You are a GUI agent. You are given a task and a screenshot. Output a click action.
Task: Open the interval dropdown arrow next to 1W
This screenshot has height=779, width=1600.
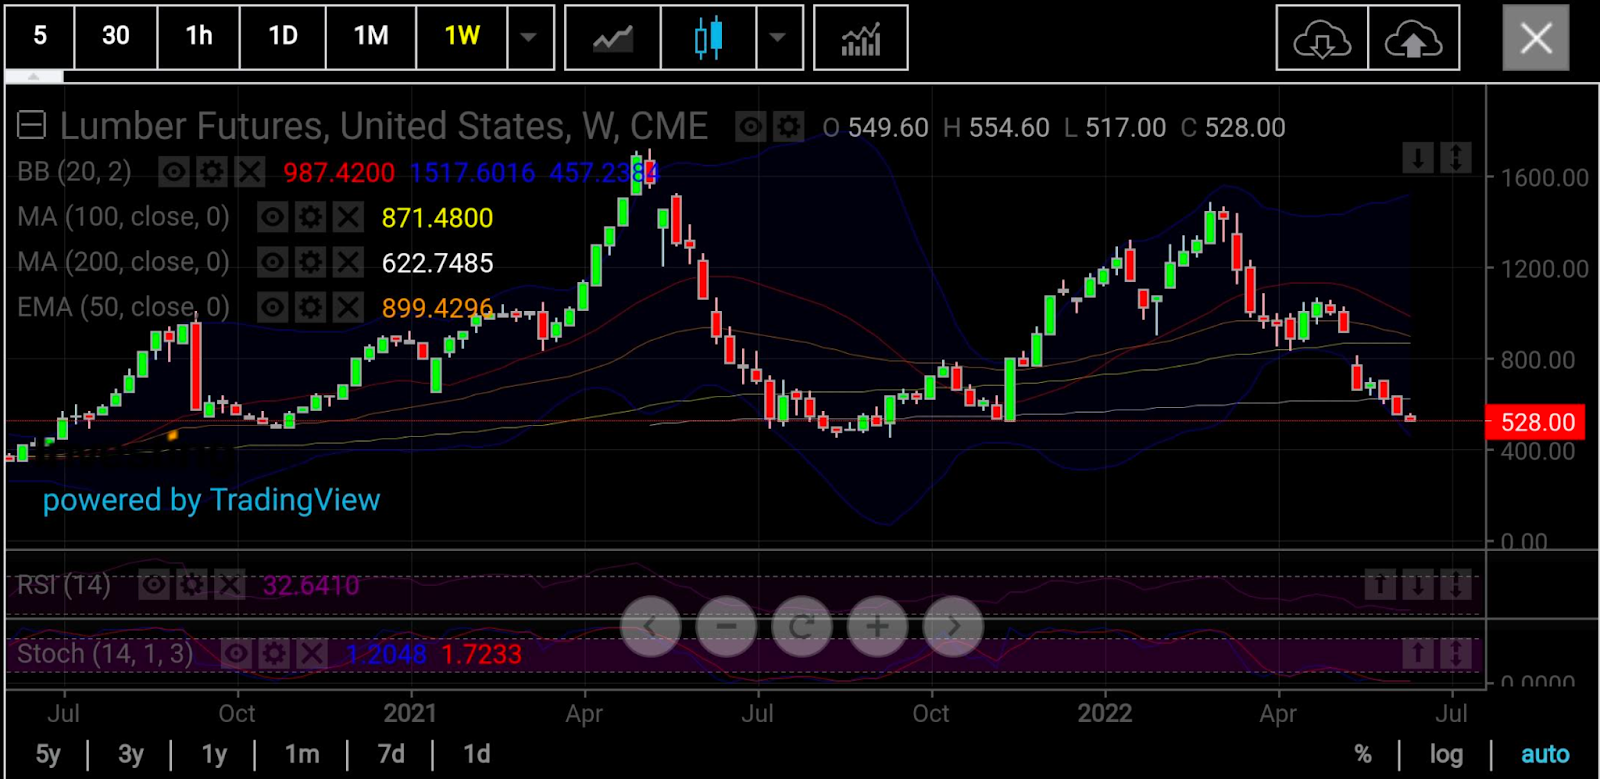530,37
